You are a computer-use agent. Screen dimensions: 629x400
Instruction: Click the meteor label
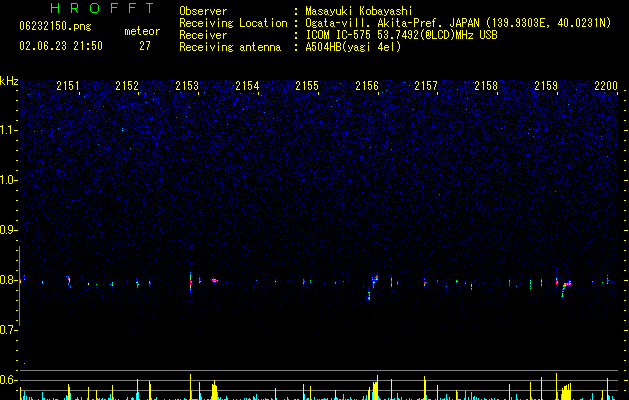pos(142,31)
